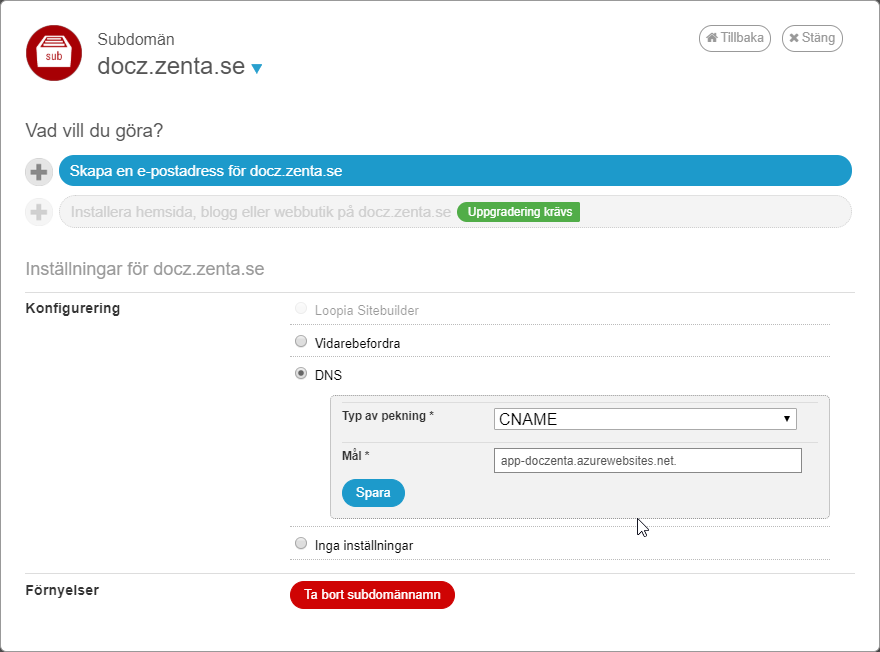Click the Tillbaka button
880x652 pixels.
click(734, 38)
